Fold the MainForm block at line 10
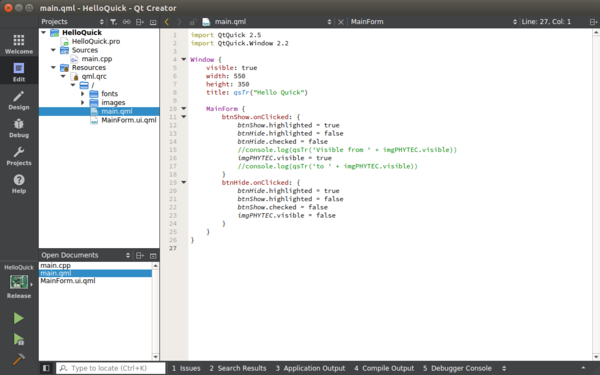Image resolution: width=600 pixels, height=375 pixels. tap(184, 109)
